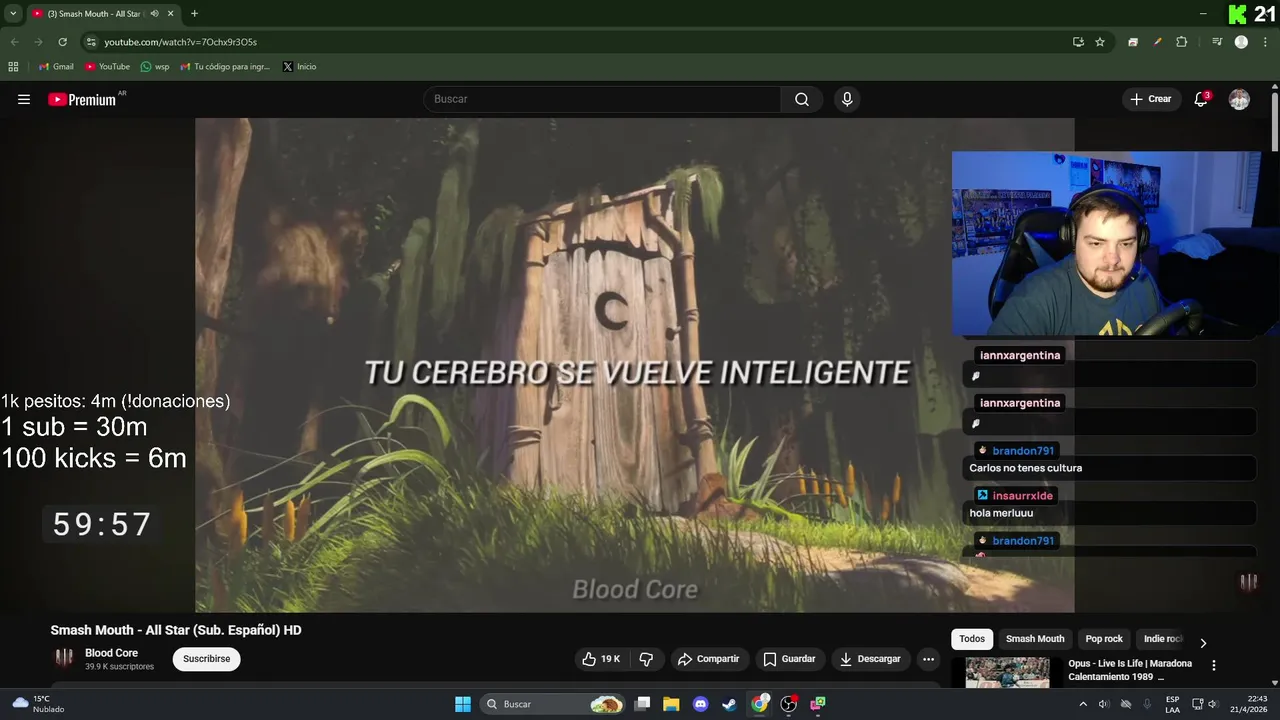Mute the tab via speaker icon on tab
Screen dimensions: 1280x720
pyautogui.click(x=154, y=13)
